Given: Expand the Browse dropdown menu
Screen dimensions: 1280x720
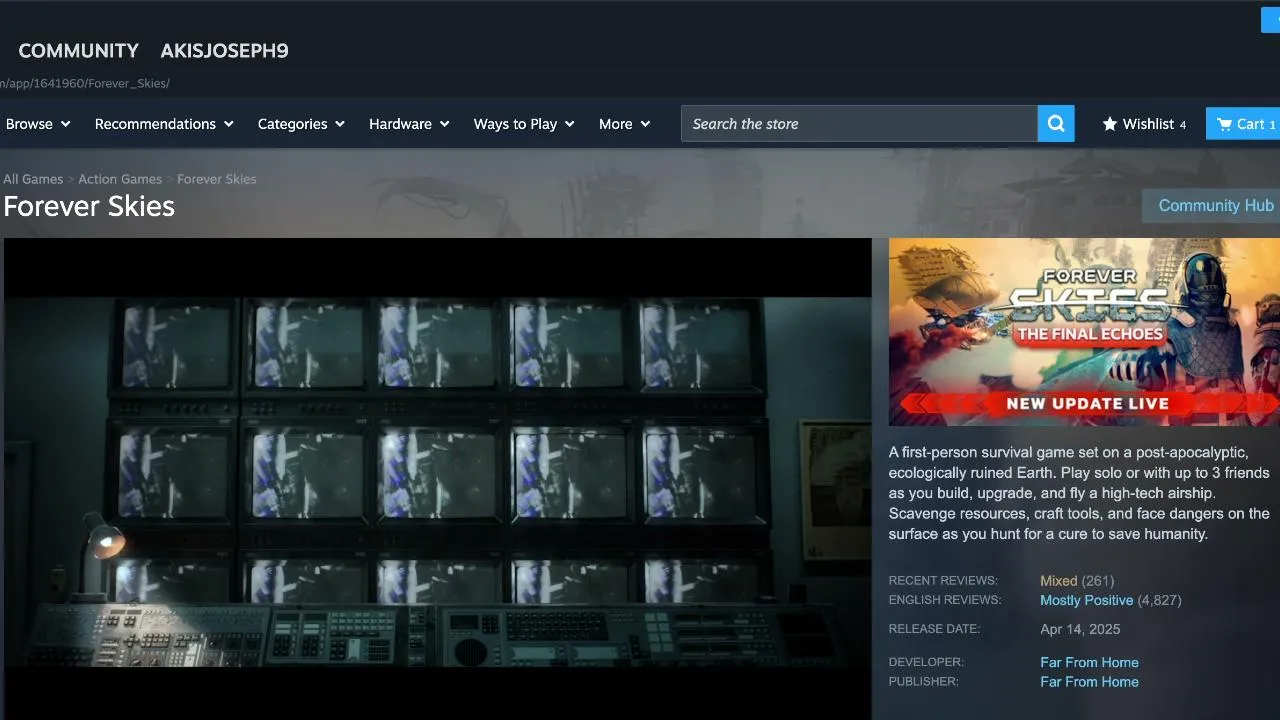Looking at the screenshot, I should tap(38, 124).
